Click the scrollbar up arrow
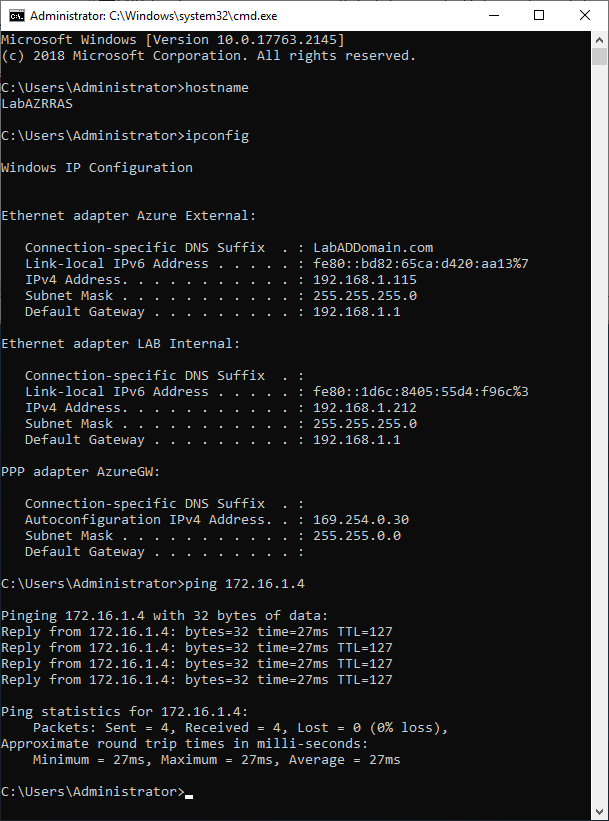The height and width of the screenshot is (821, 609). coord(601,38)
